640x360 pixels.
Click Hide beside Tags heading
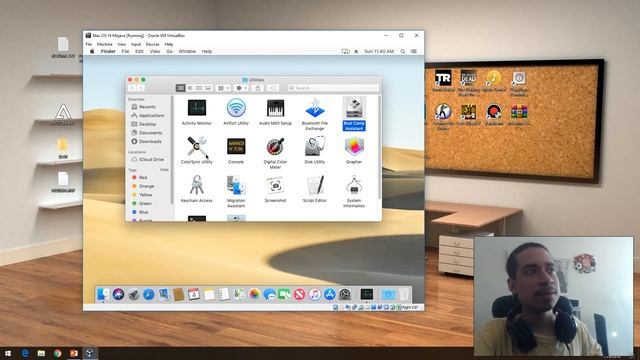164,170
